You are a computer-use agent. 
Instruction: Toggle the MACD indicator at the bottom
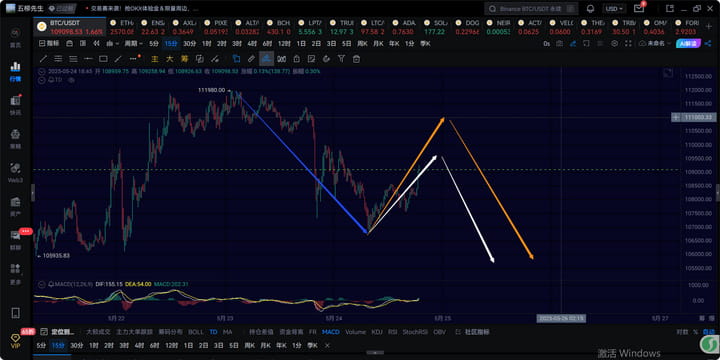point(331,332)
